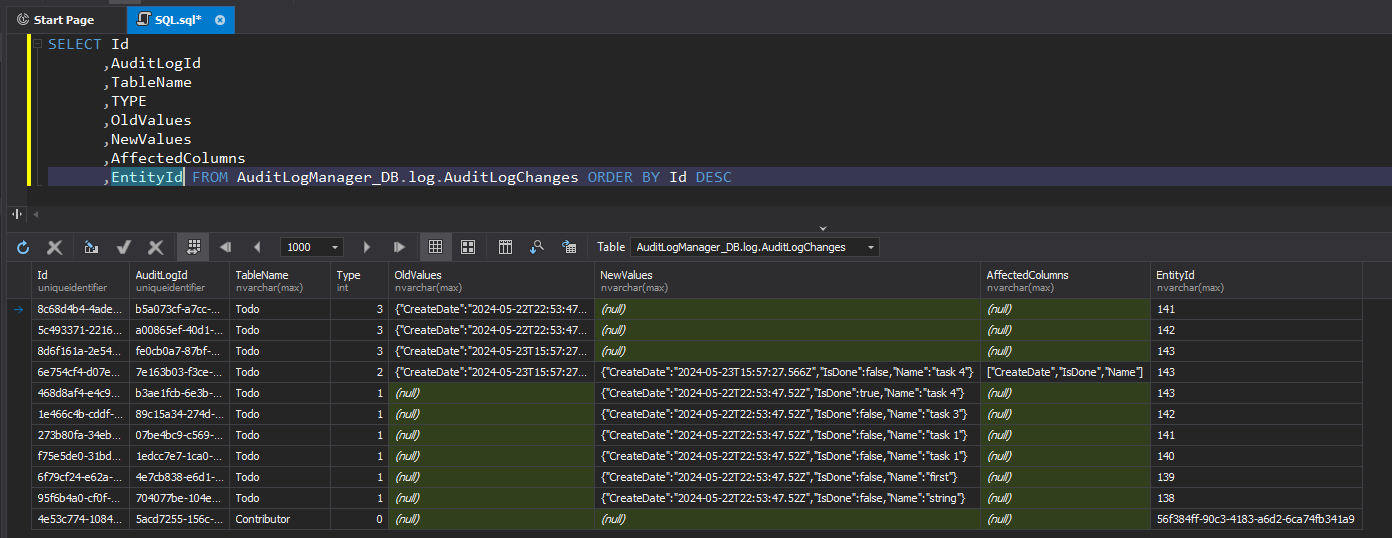The height and width of the screenshot is (538, 1392).
Task: Open the Table name dropdown
Action: (755, 247)
